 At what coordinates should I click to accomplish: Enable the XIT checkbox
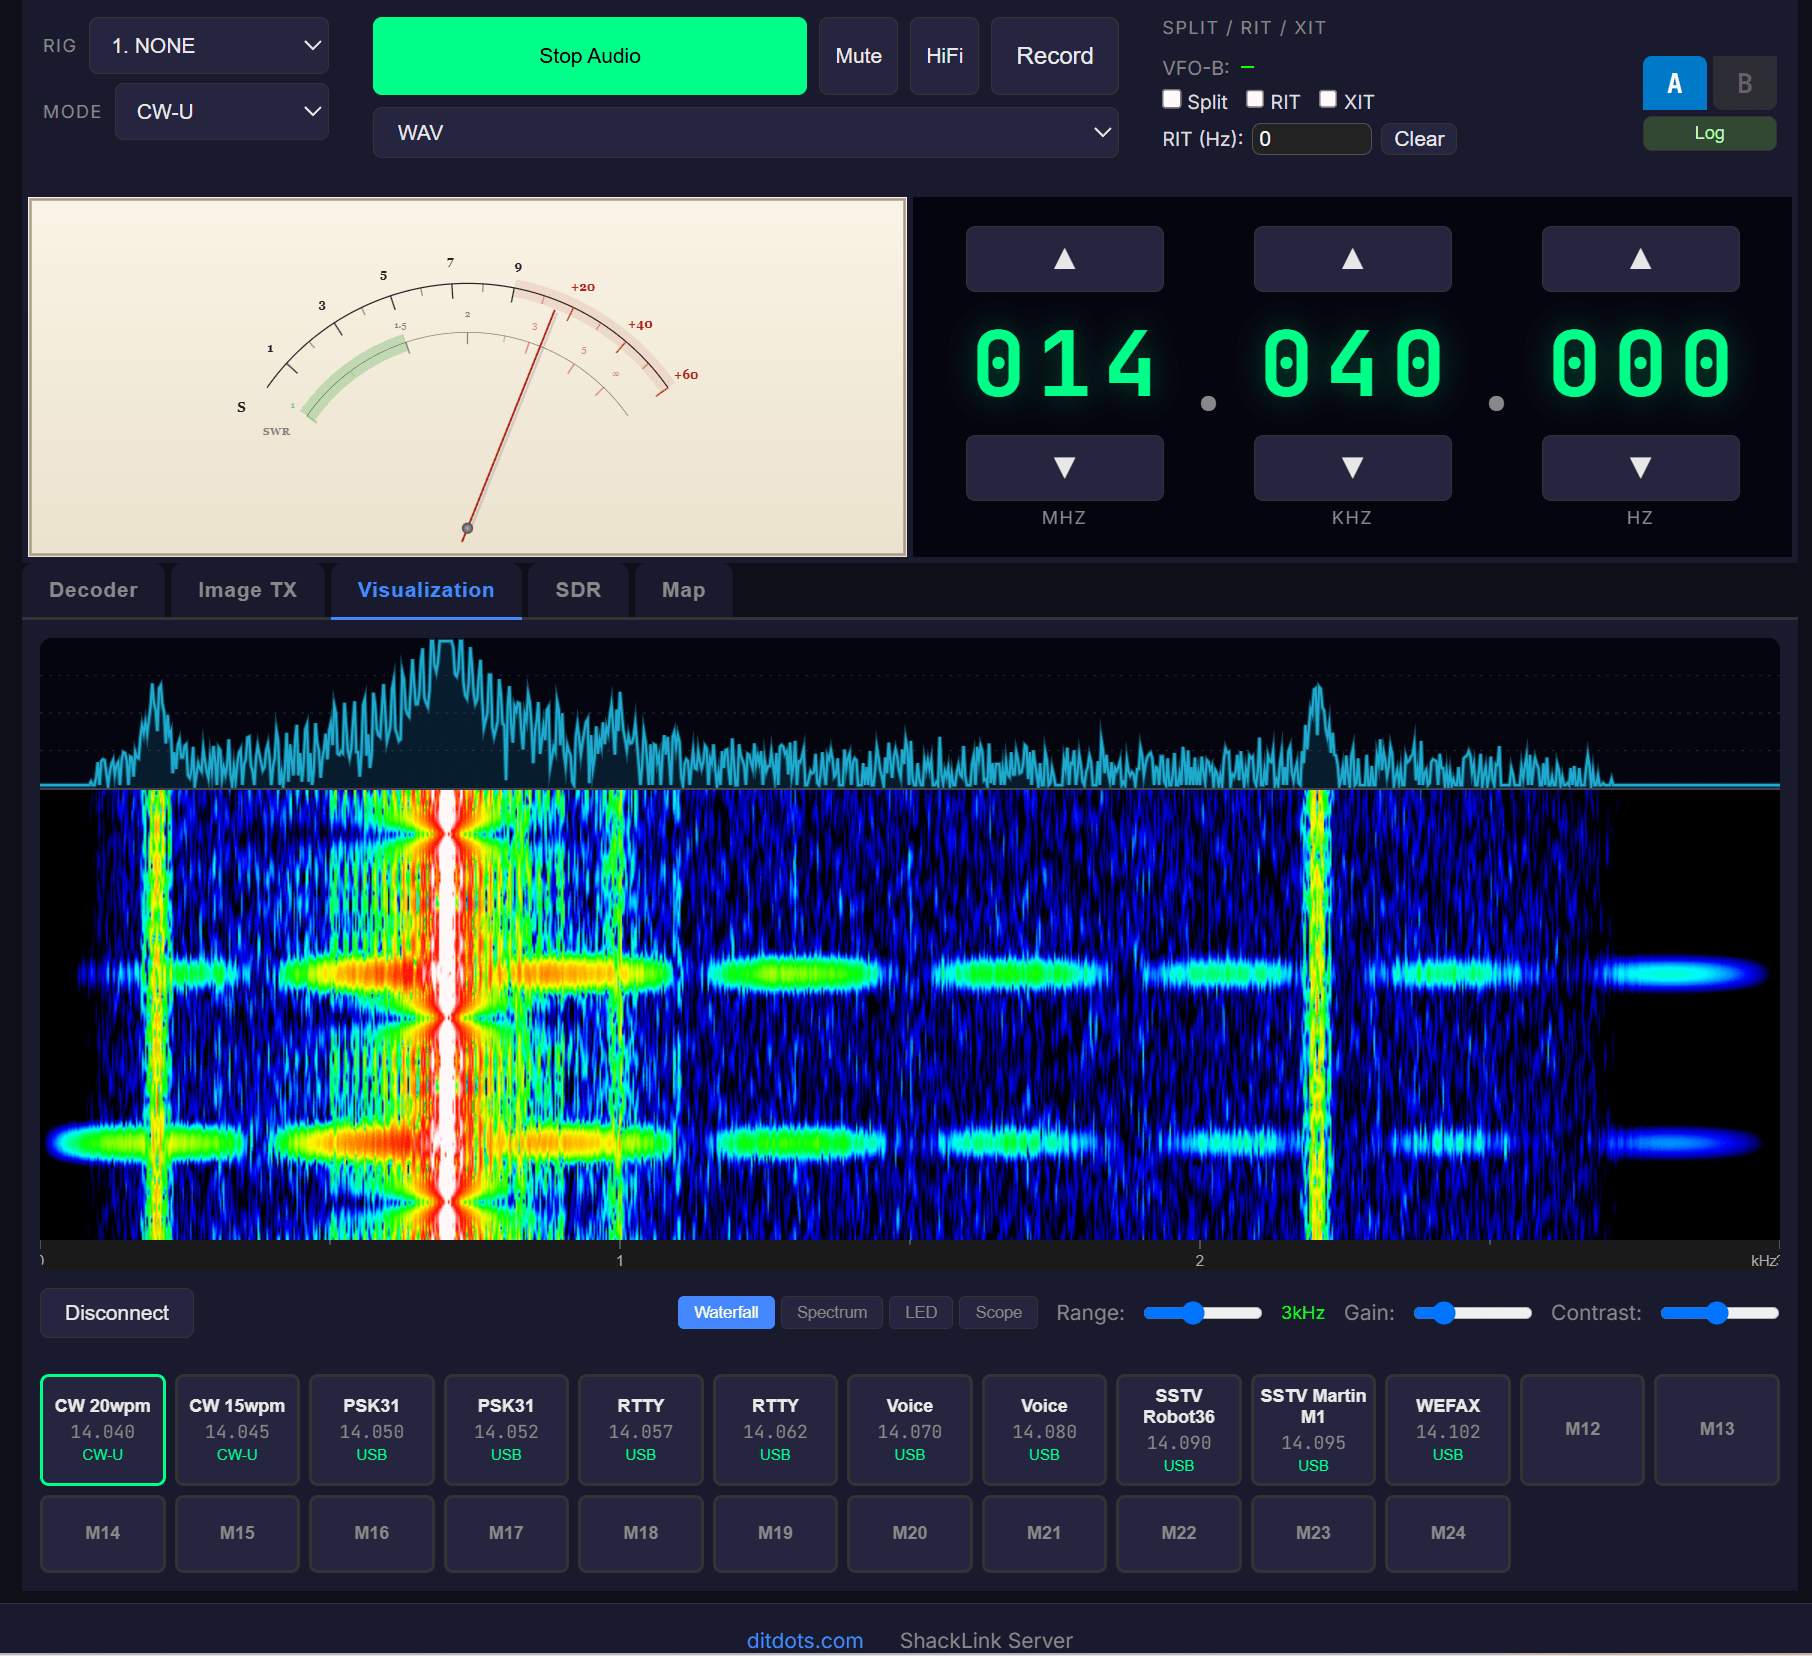[1328, 99]
